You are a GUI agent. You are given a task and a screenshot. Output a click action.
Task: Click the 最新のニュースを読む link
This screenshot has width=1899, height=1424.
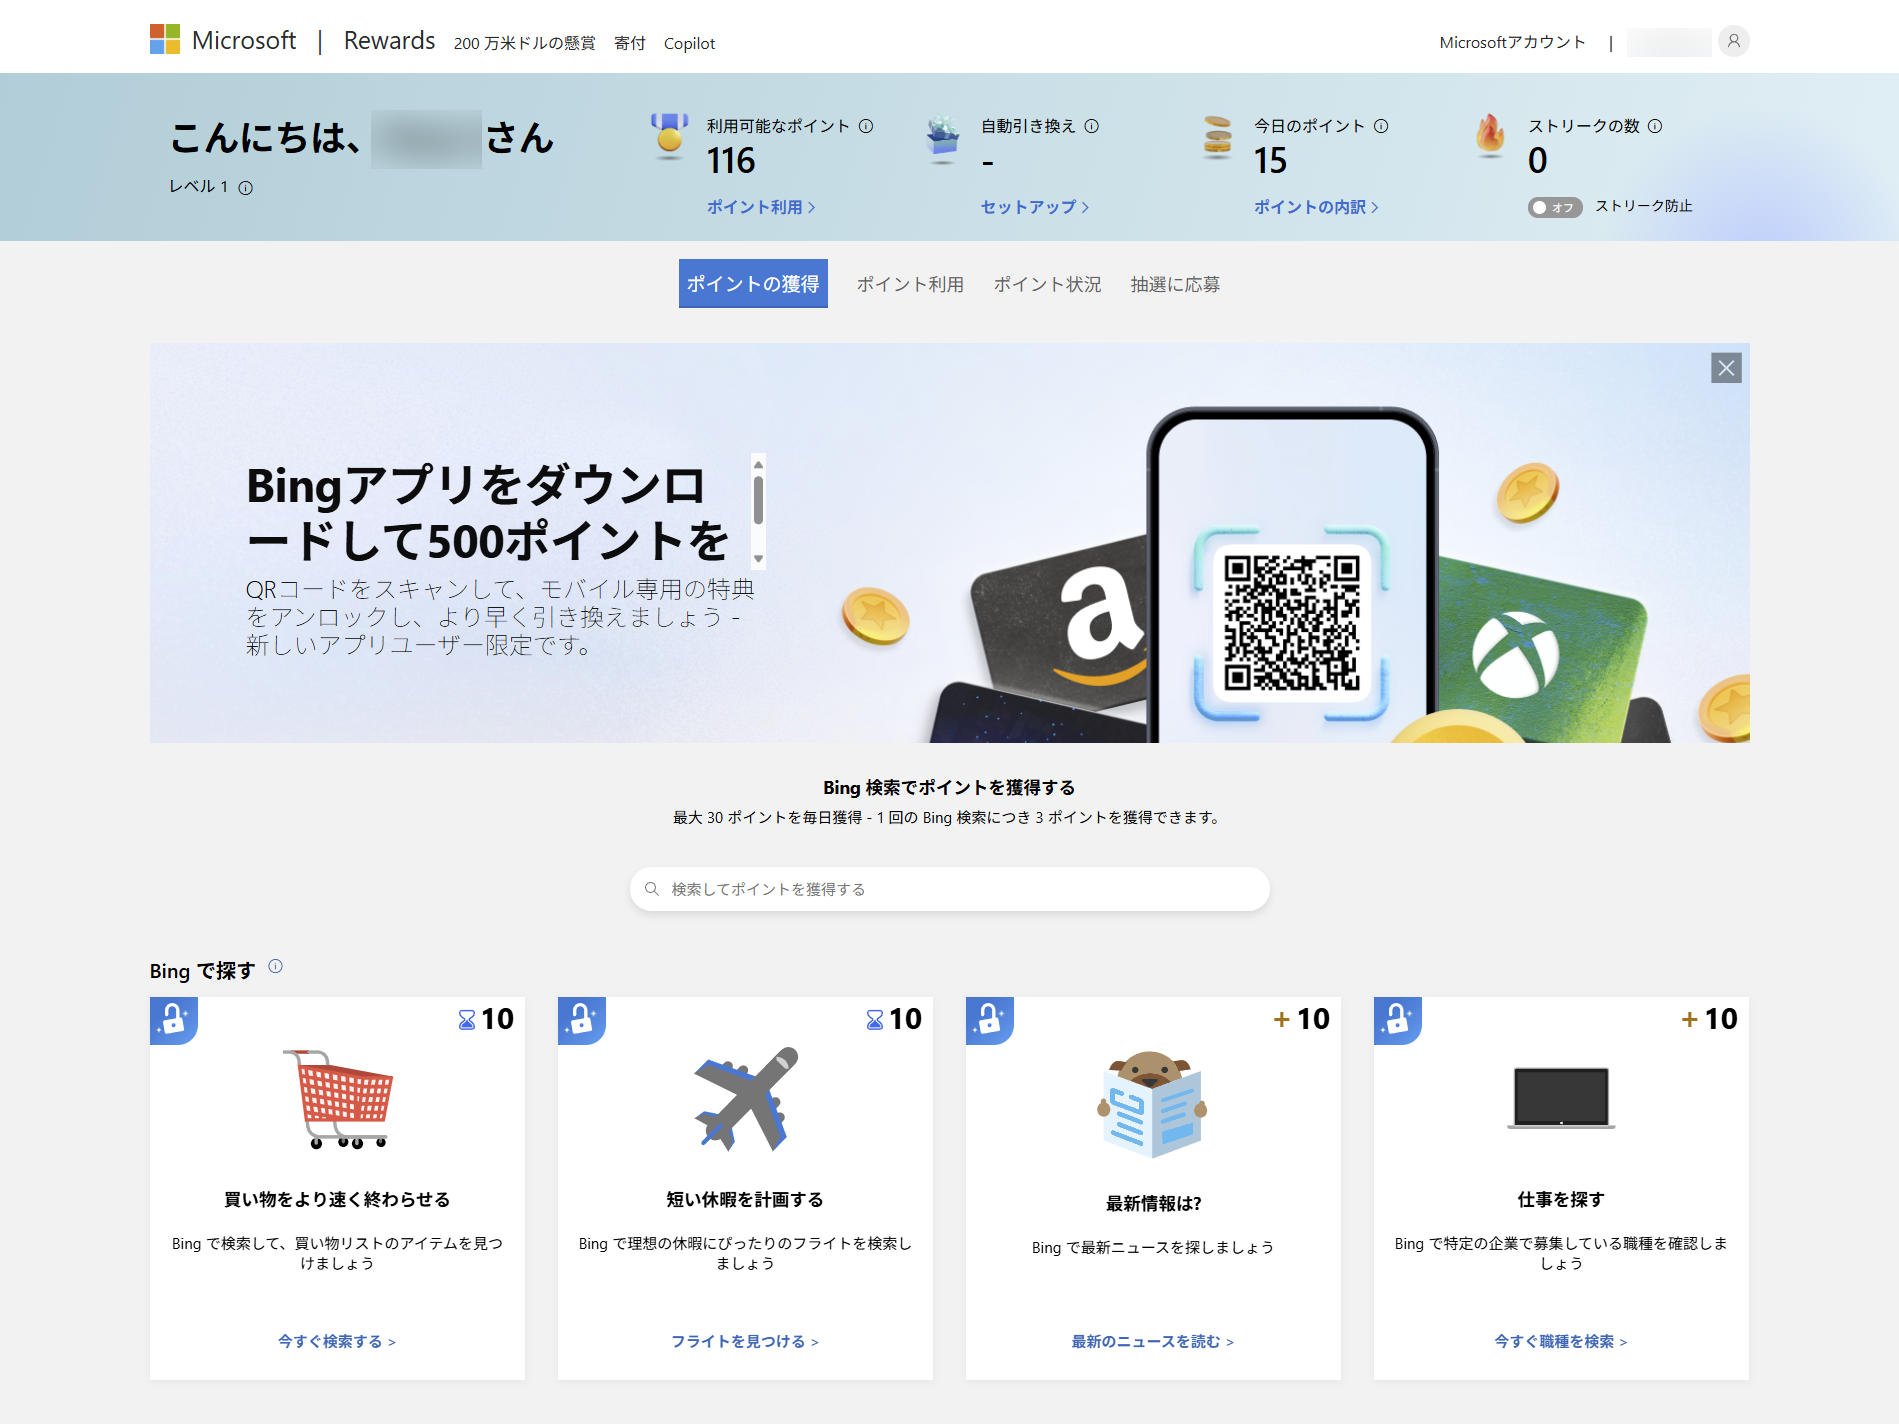point(1153,1341)
